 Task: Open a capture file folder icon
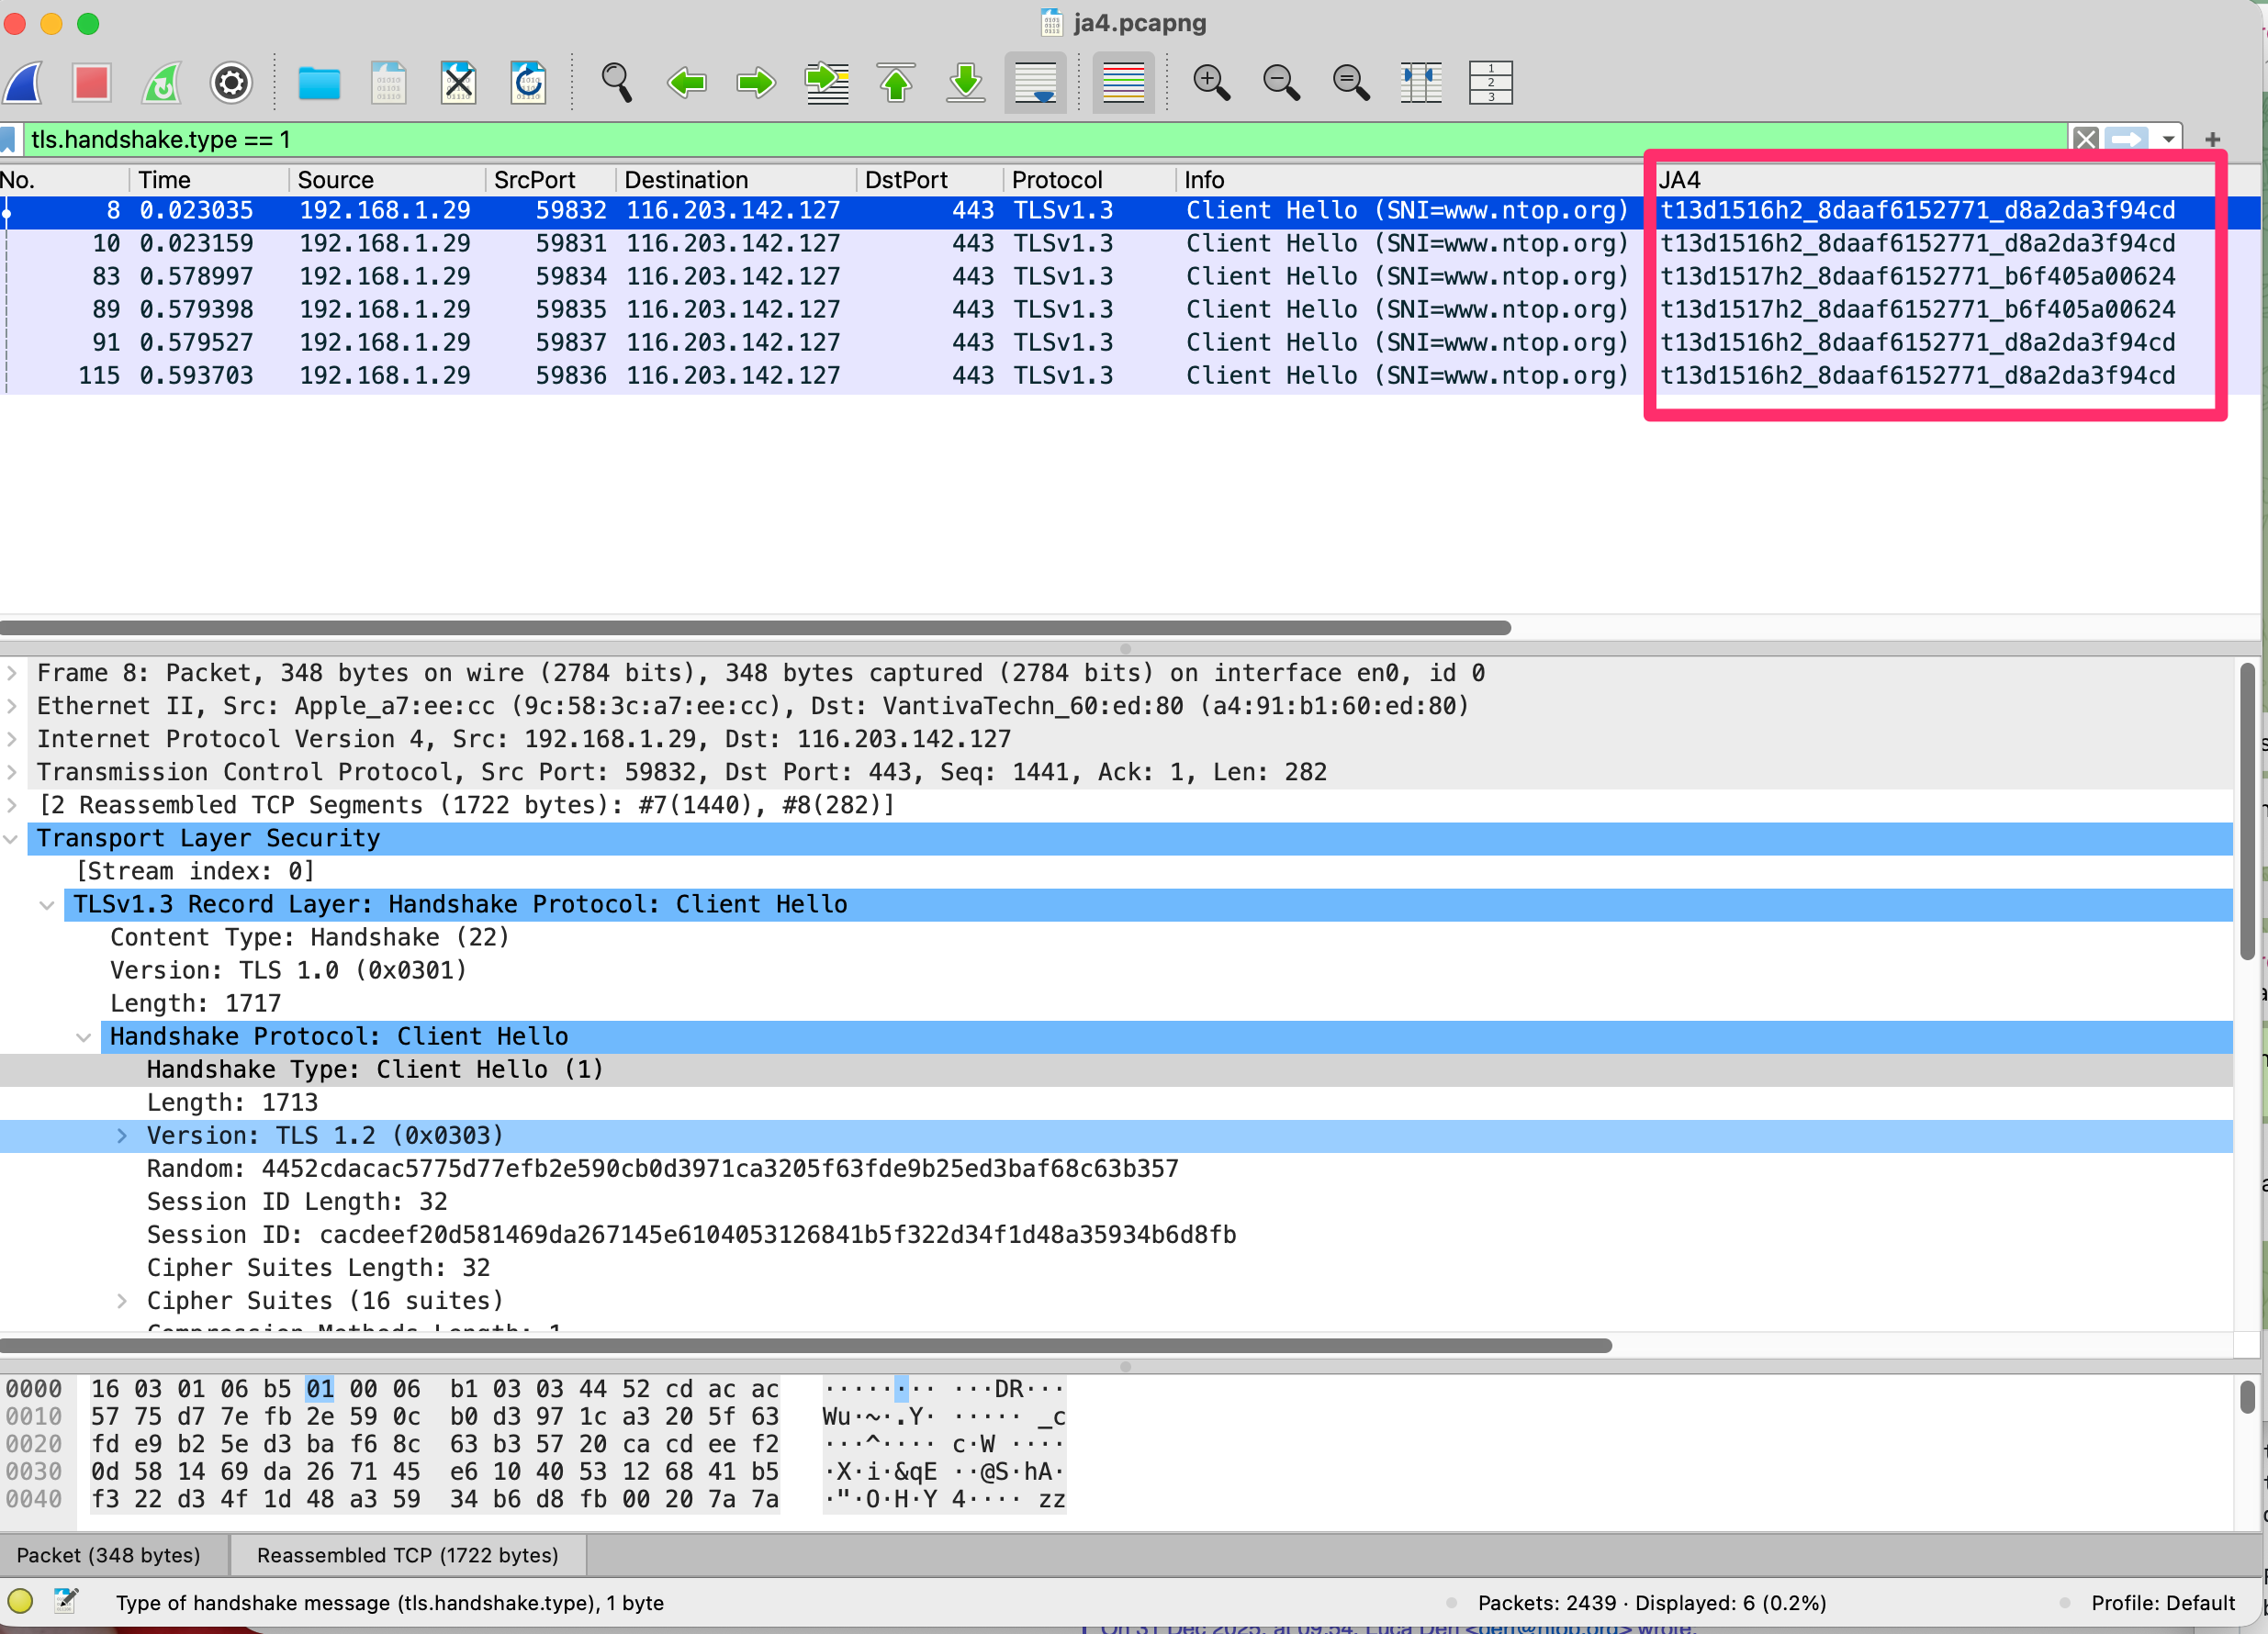point(319,82)
